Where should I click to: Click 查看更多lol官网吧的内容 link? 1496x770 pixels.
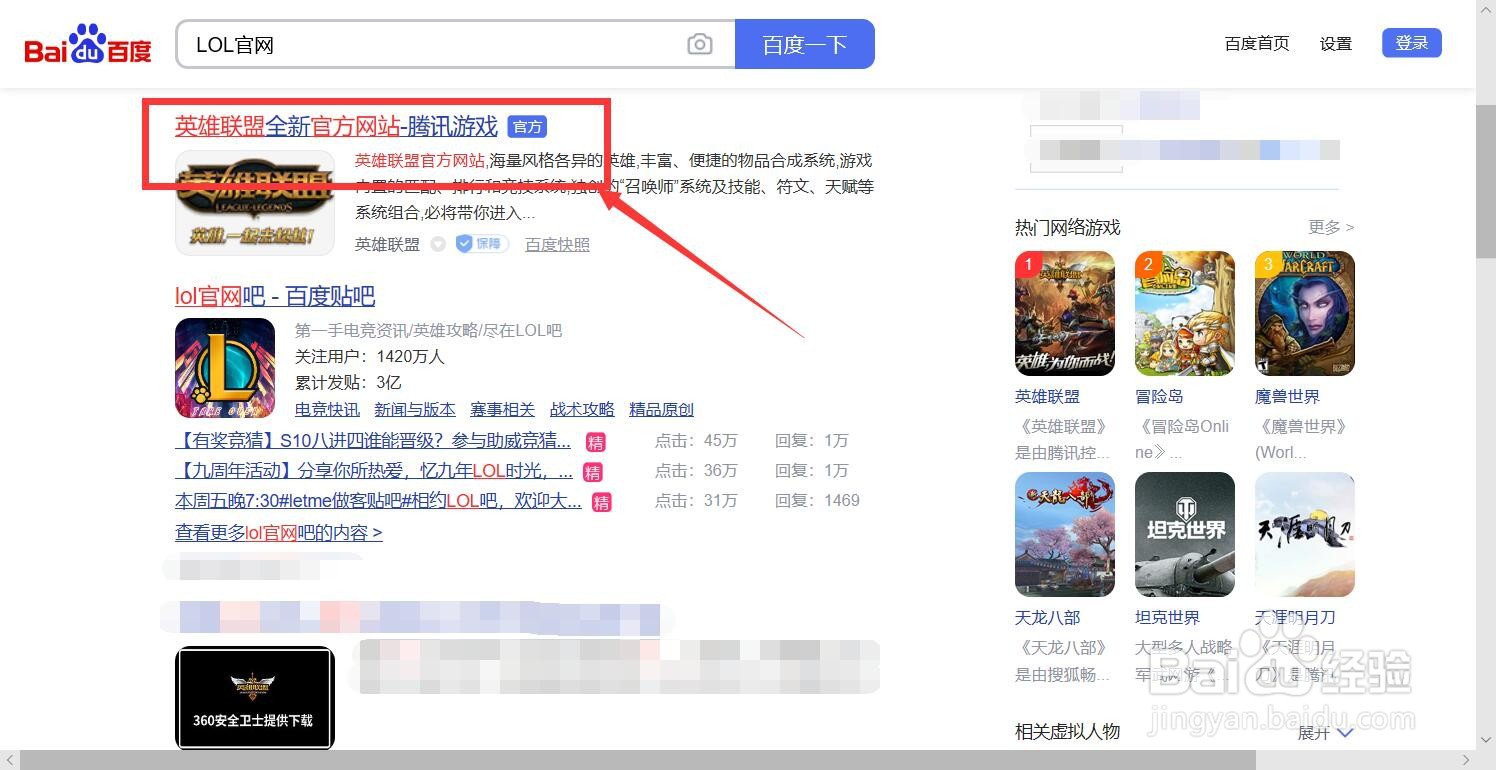[x=279, y=533]
